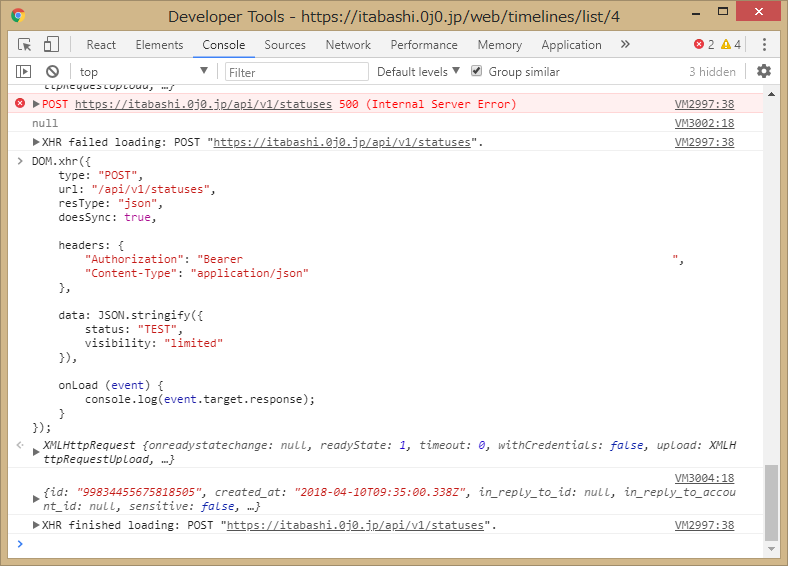This screenshot has width=788, height=566.
Task: Show the console sidebar icon
Action: point(24,72)
